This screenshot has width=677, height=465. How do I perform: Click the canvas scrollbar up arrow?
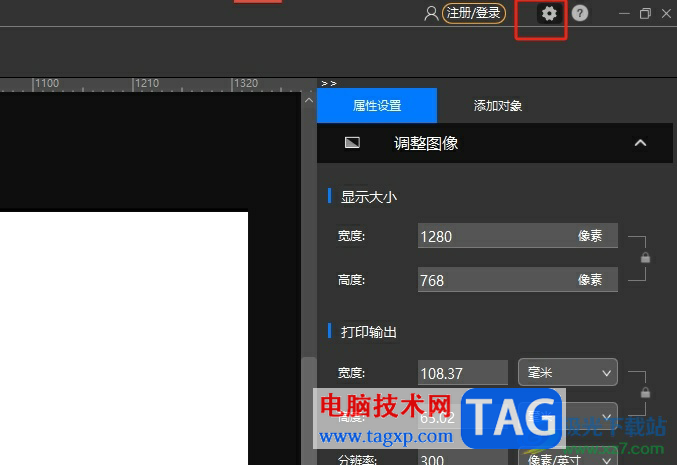[309, 100]
